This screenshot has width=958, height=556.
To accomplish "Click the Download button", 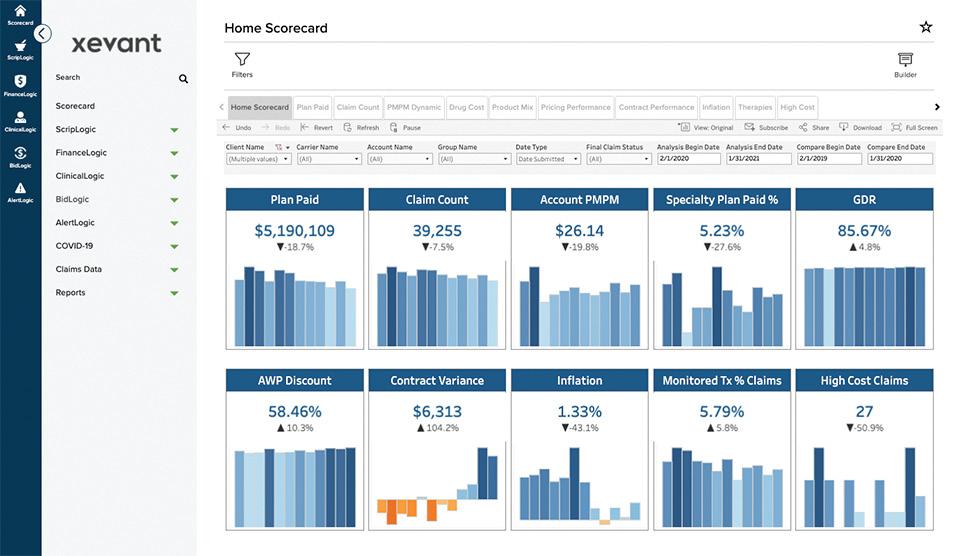I will 860,128.
